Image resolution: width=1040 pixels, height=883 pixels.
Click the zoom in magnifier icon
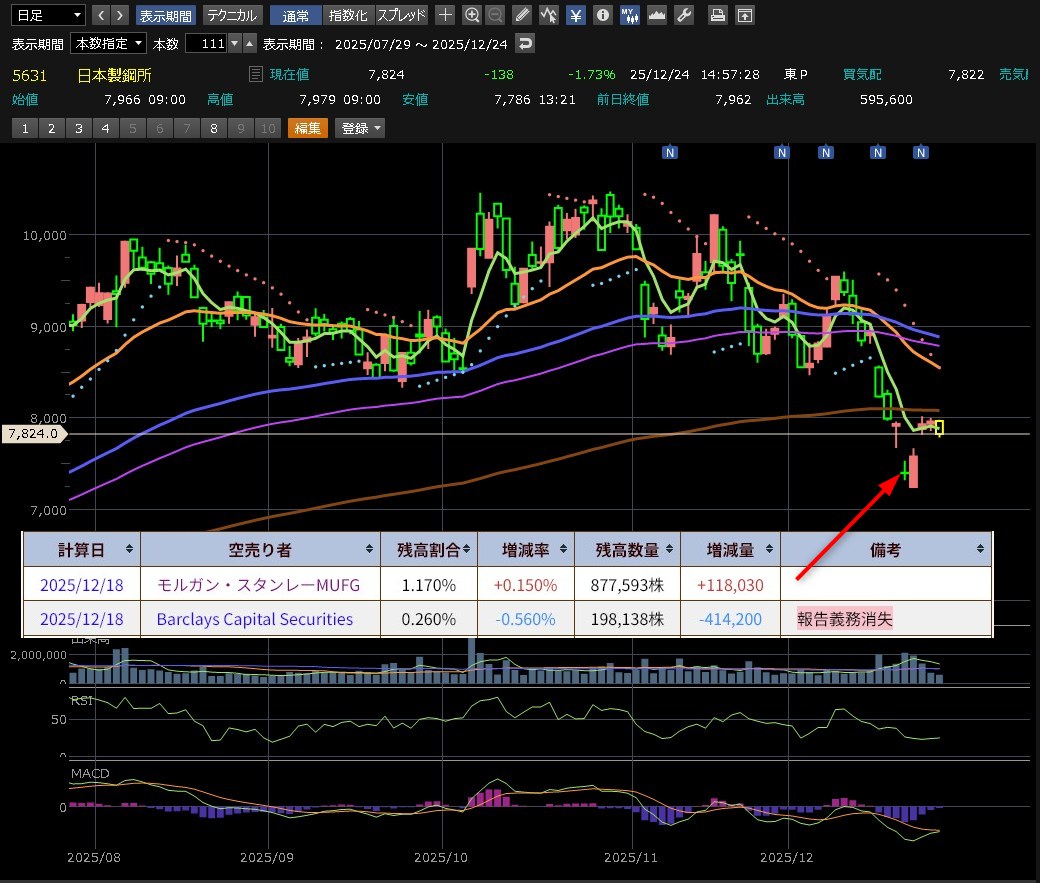472,15
